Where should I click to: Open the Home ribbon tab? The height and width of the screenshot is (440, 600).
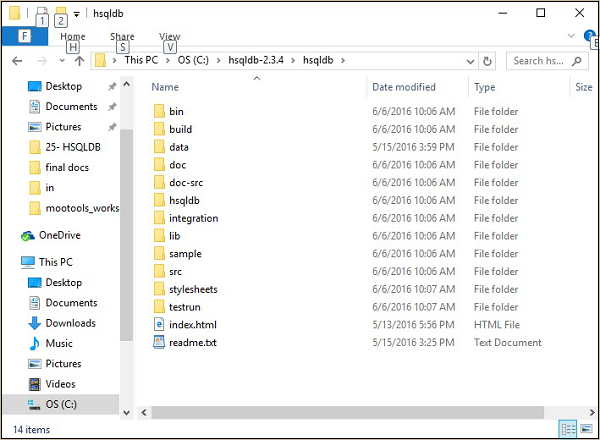click(73, 37)
